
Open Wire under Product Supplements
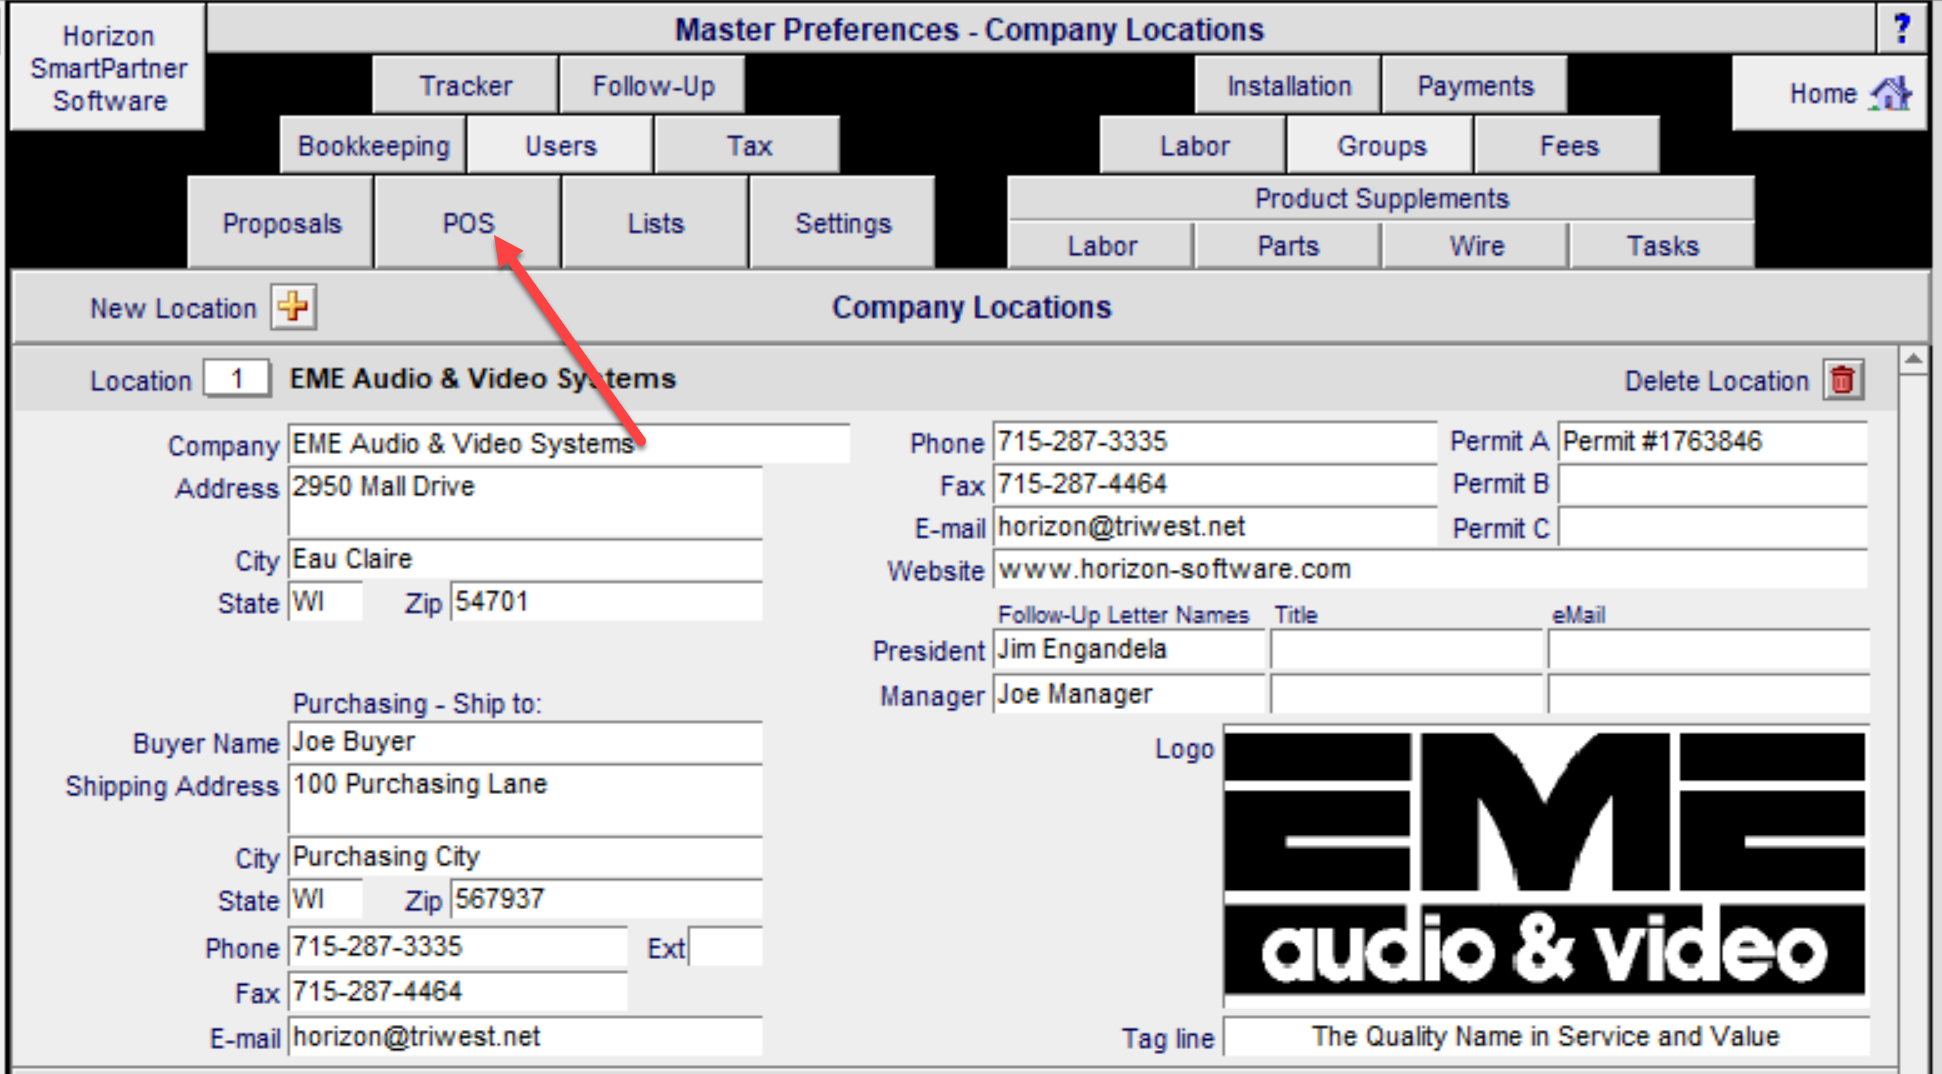pos(1476,246)
